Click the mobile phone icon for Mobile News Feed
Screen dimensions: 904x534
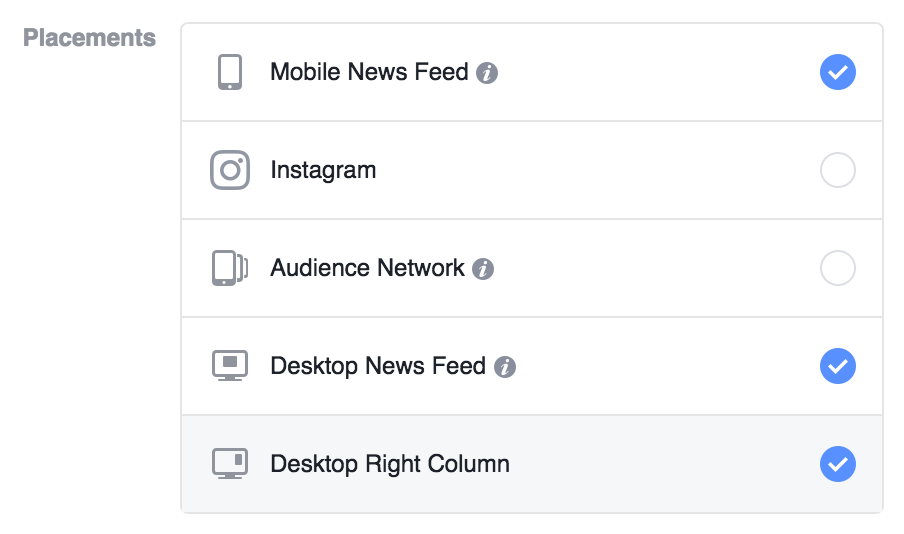tap(229, 72)
